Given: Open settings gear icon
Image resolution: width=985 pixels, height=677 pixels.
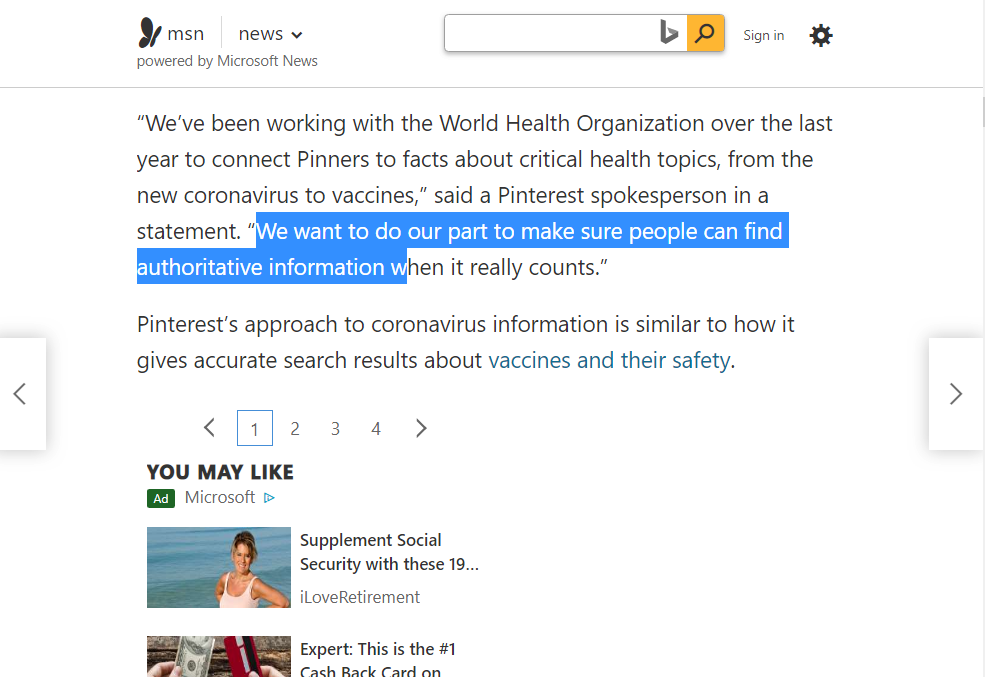Looking at the screenshot, I should [820, 35].
